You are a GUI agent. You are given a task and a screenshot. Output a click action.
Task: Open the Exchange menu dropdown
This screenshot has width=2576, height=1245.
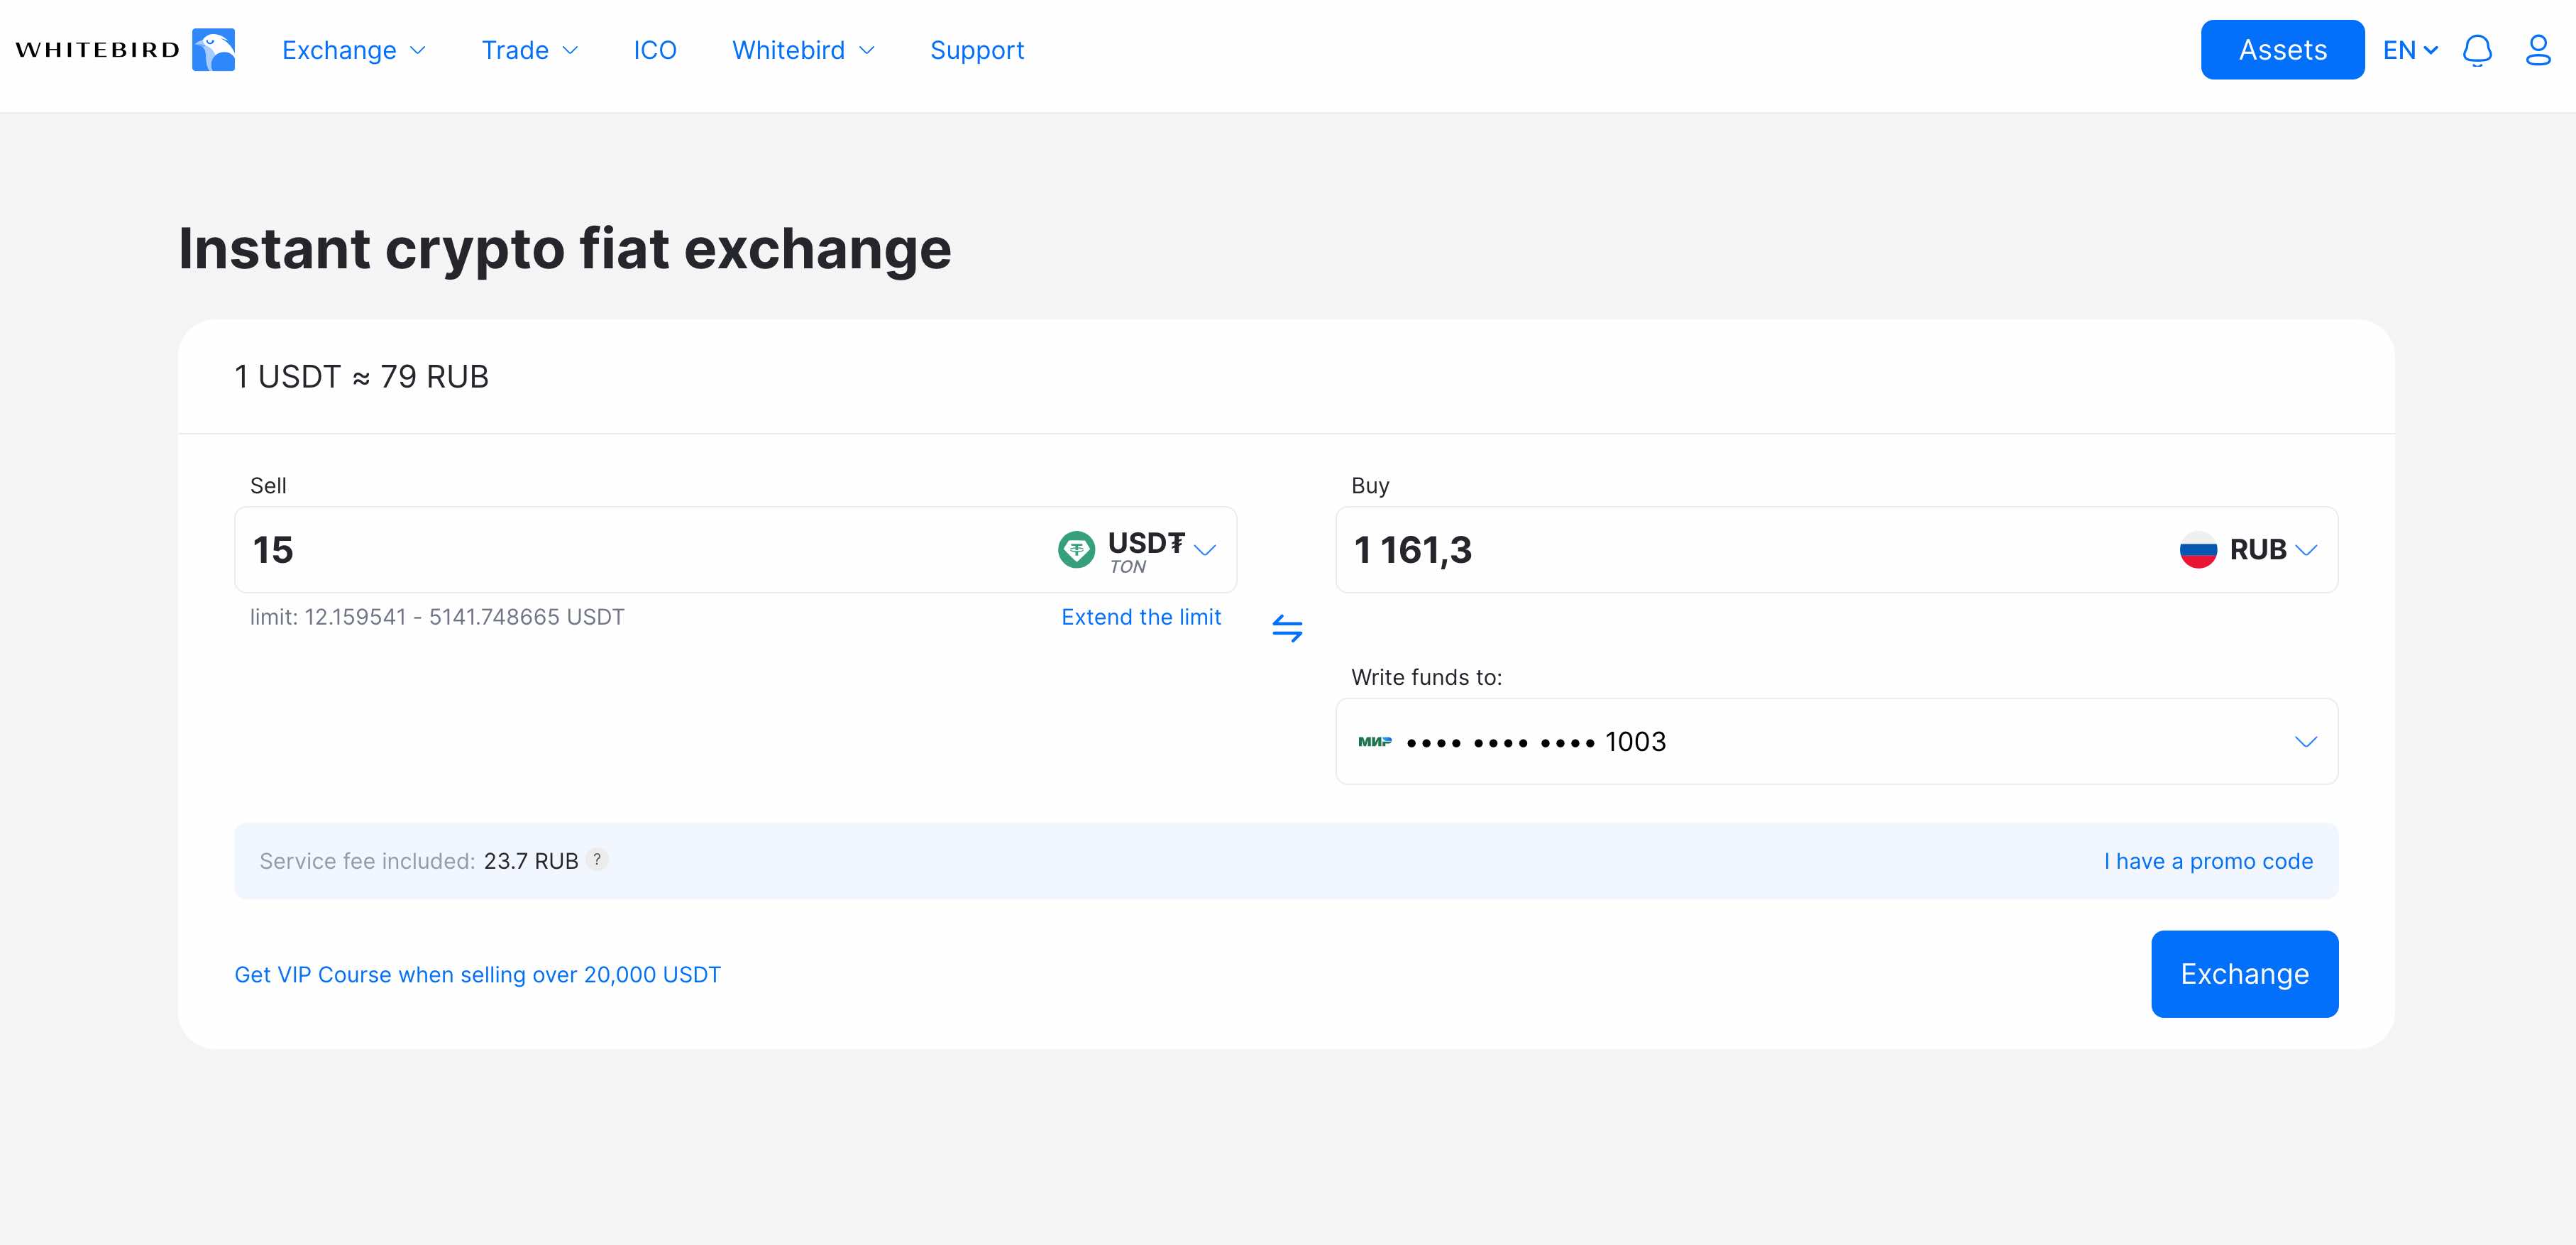tap(354, 50)
